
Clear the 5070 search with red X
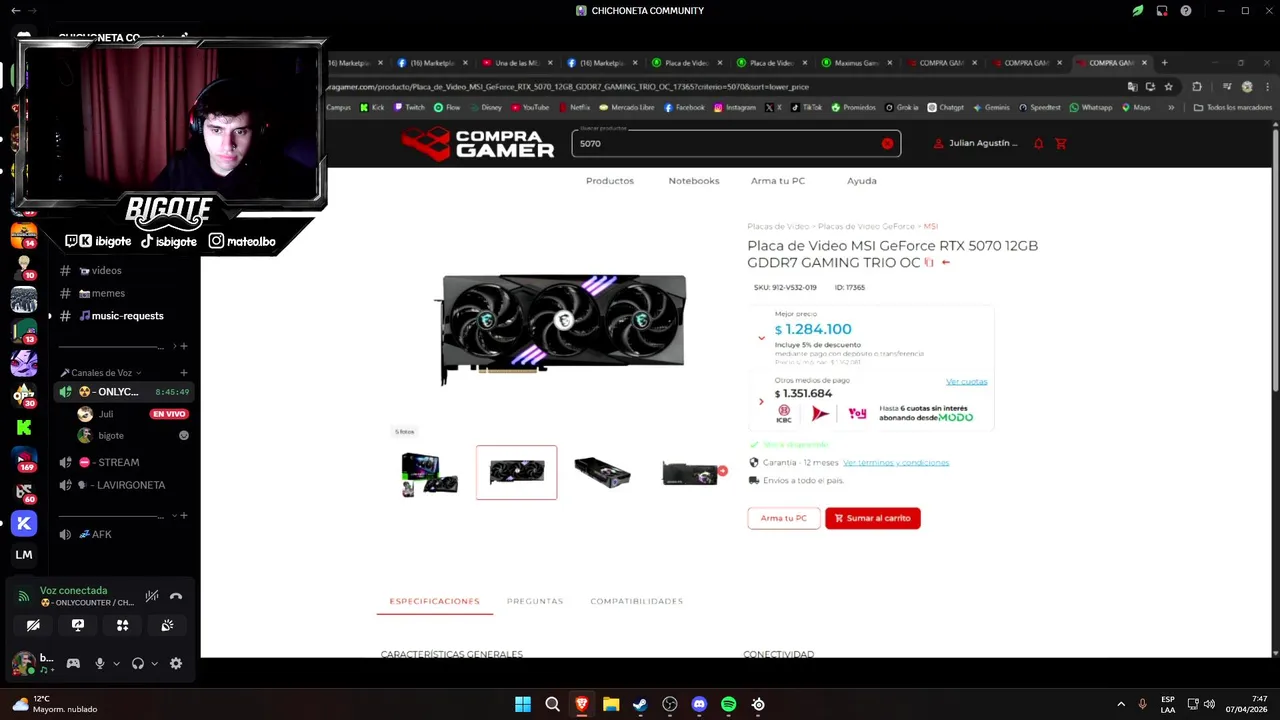(x=887, y=144)
